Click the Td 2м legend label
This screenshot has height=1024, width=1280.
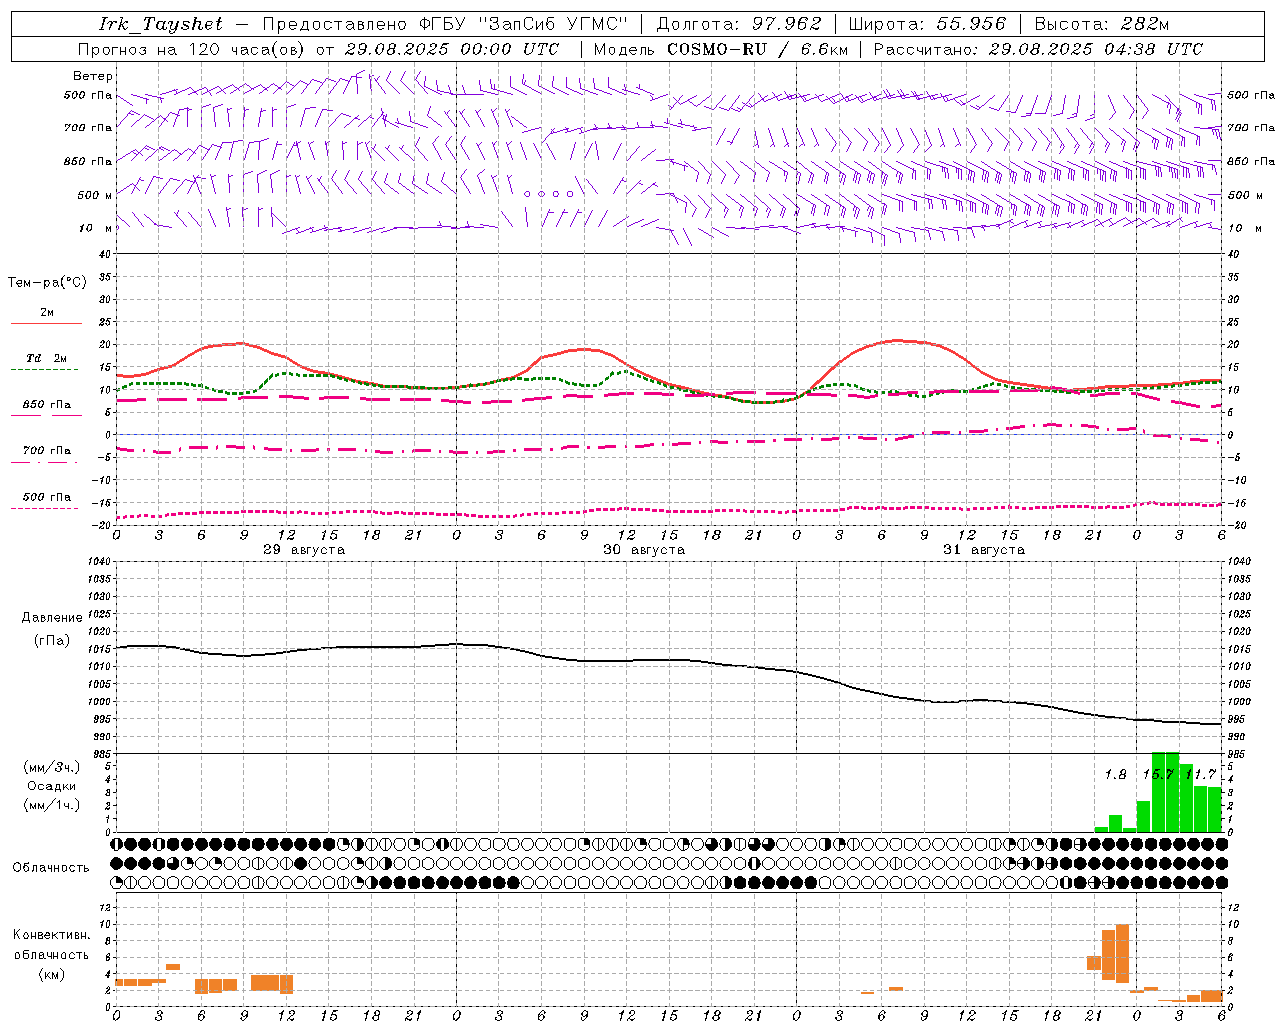point(47,358)
